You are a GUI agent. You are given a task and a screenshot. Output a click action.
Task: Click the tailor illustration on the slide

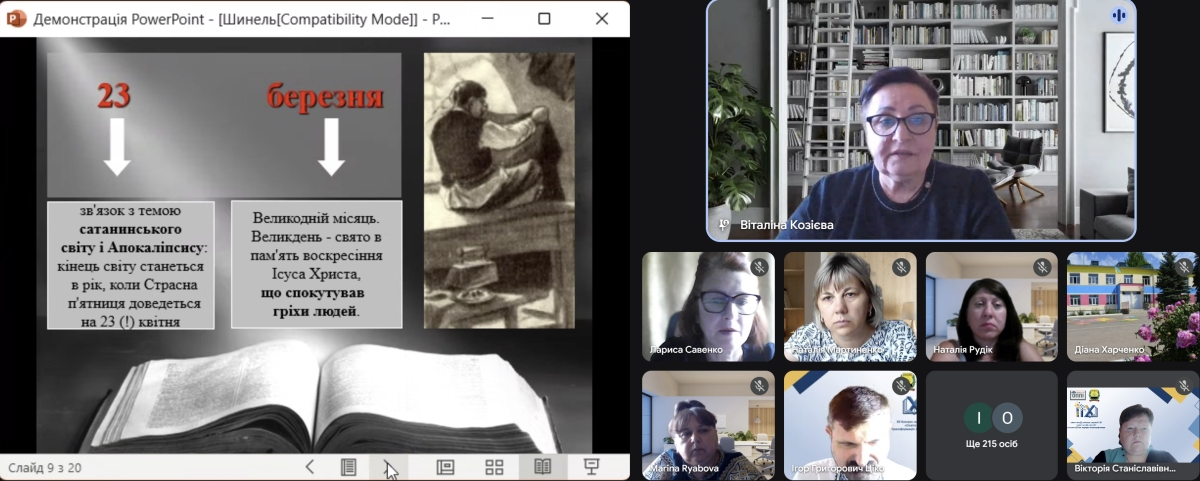coord(499,190)
